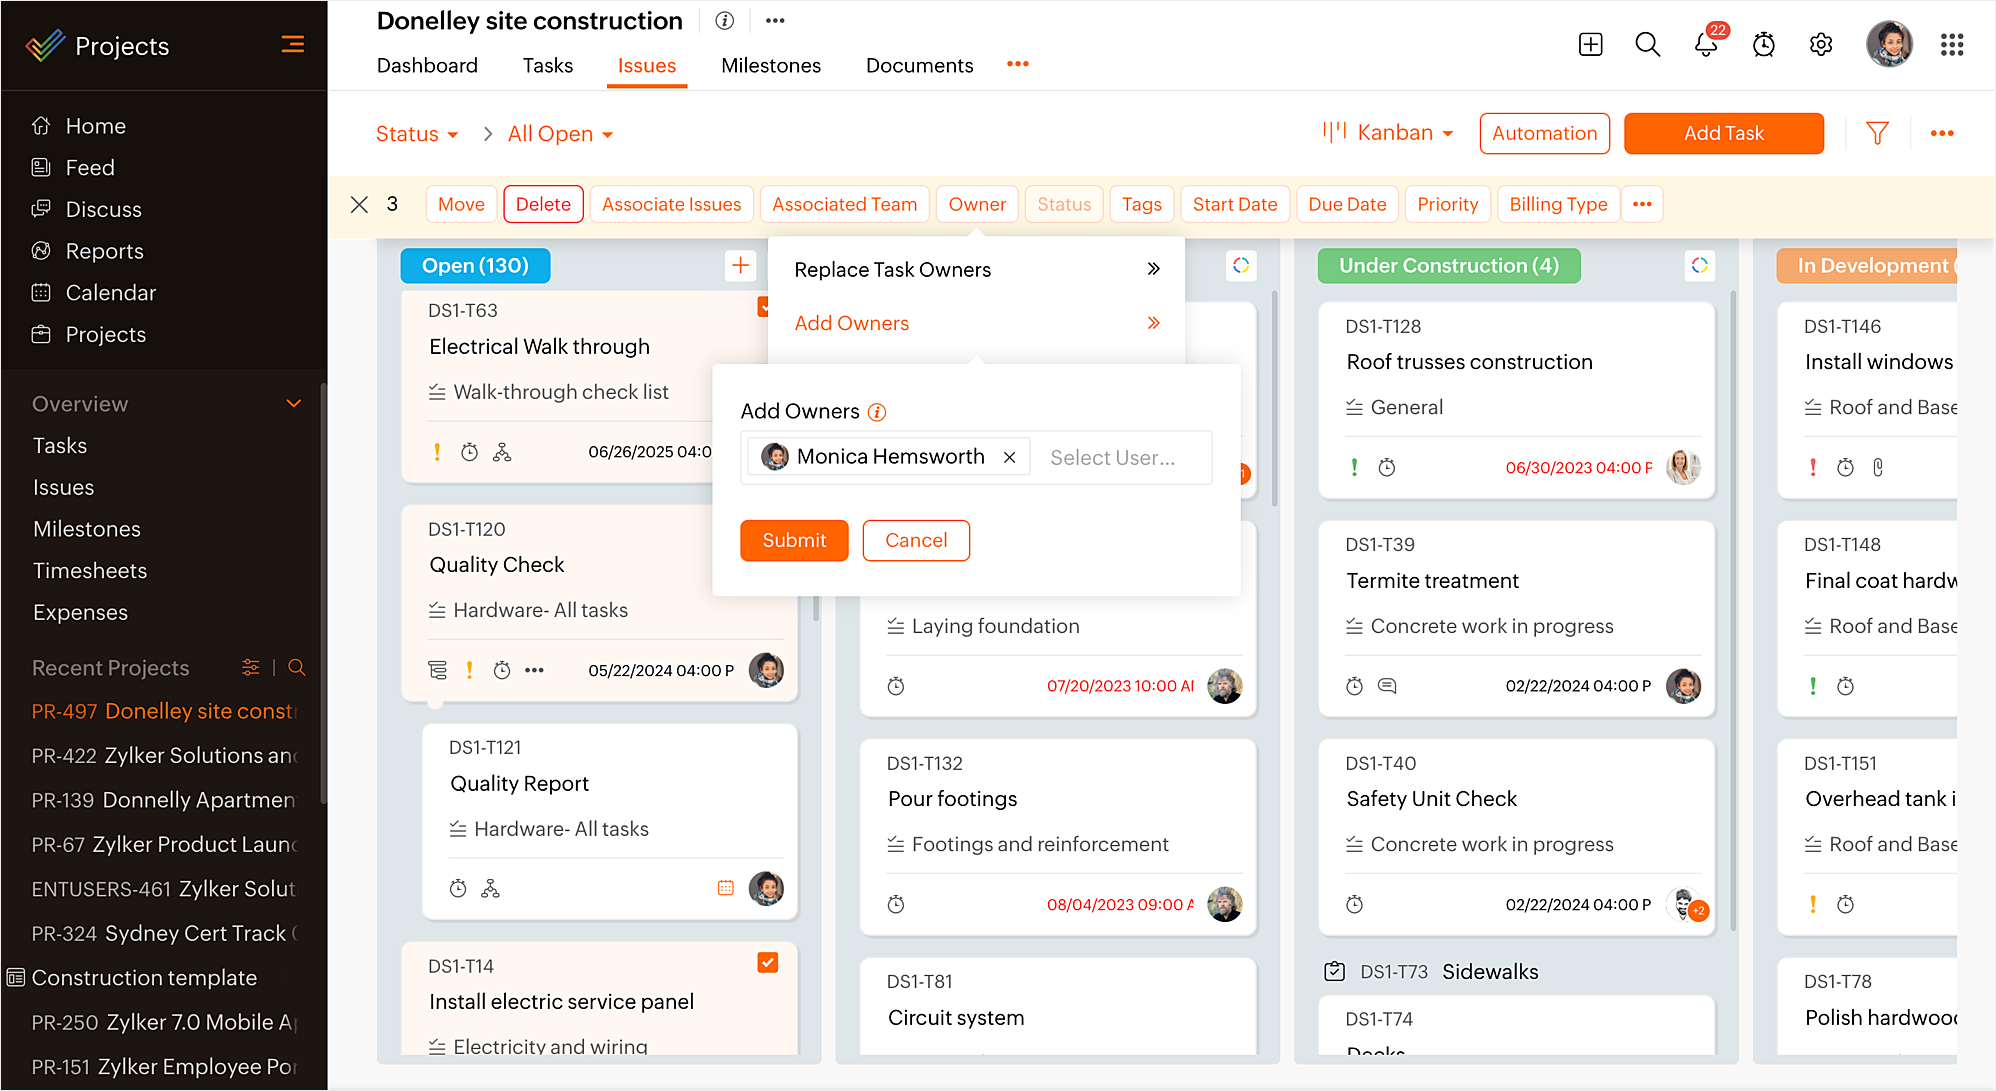Clear selection with the X beside 3
The width and height of the screenshot is (1996, 1091).
(x=359, y=204)
